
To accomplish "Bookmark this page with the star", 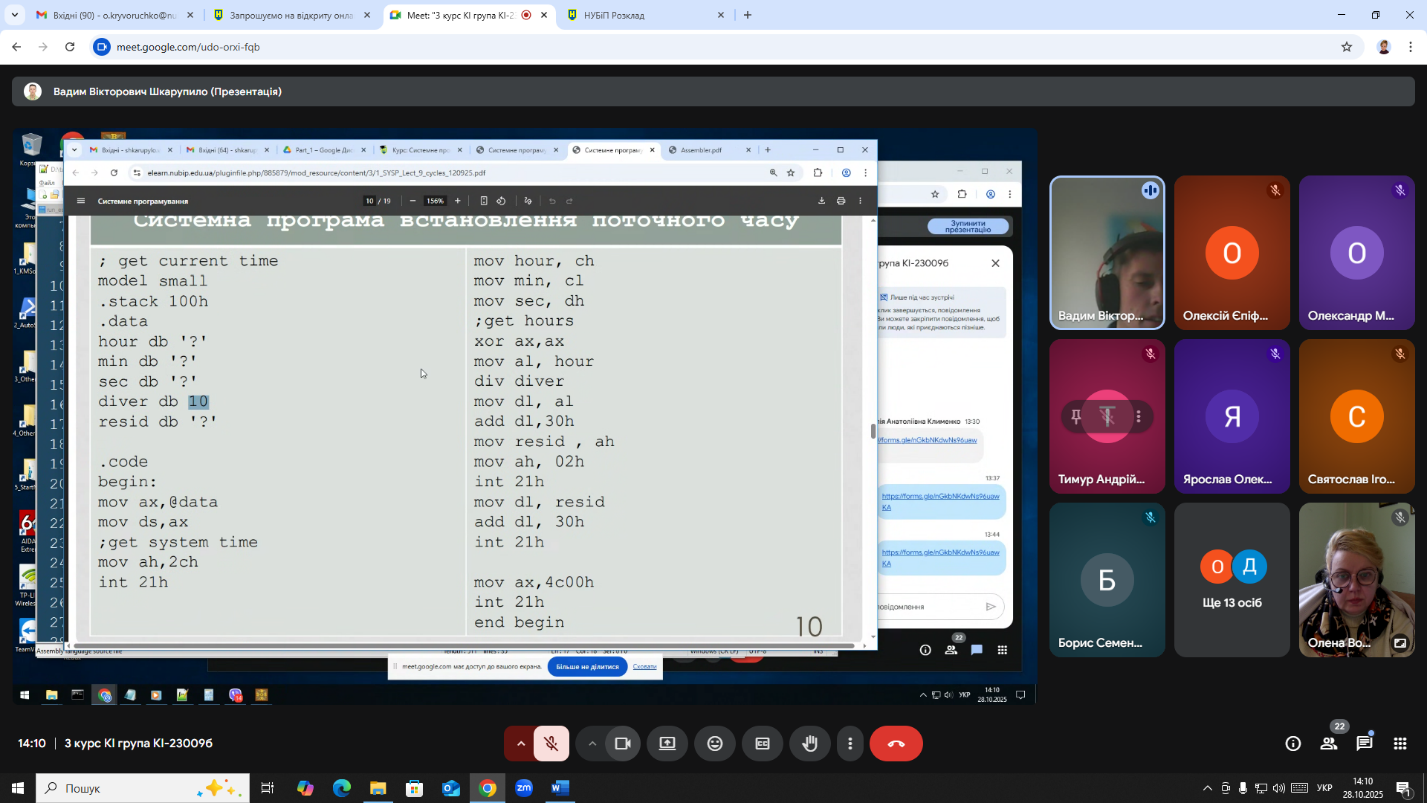I will [x=1346, y=47].
